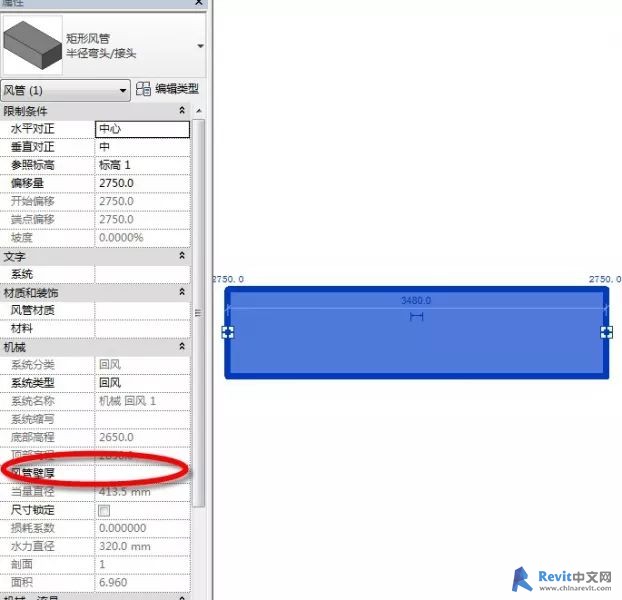Viewport: 622px width, 600px height.
Task: Toggle the 尺寸锁定 checkbox
Action: (x=104, y=510)
